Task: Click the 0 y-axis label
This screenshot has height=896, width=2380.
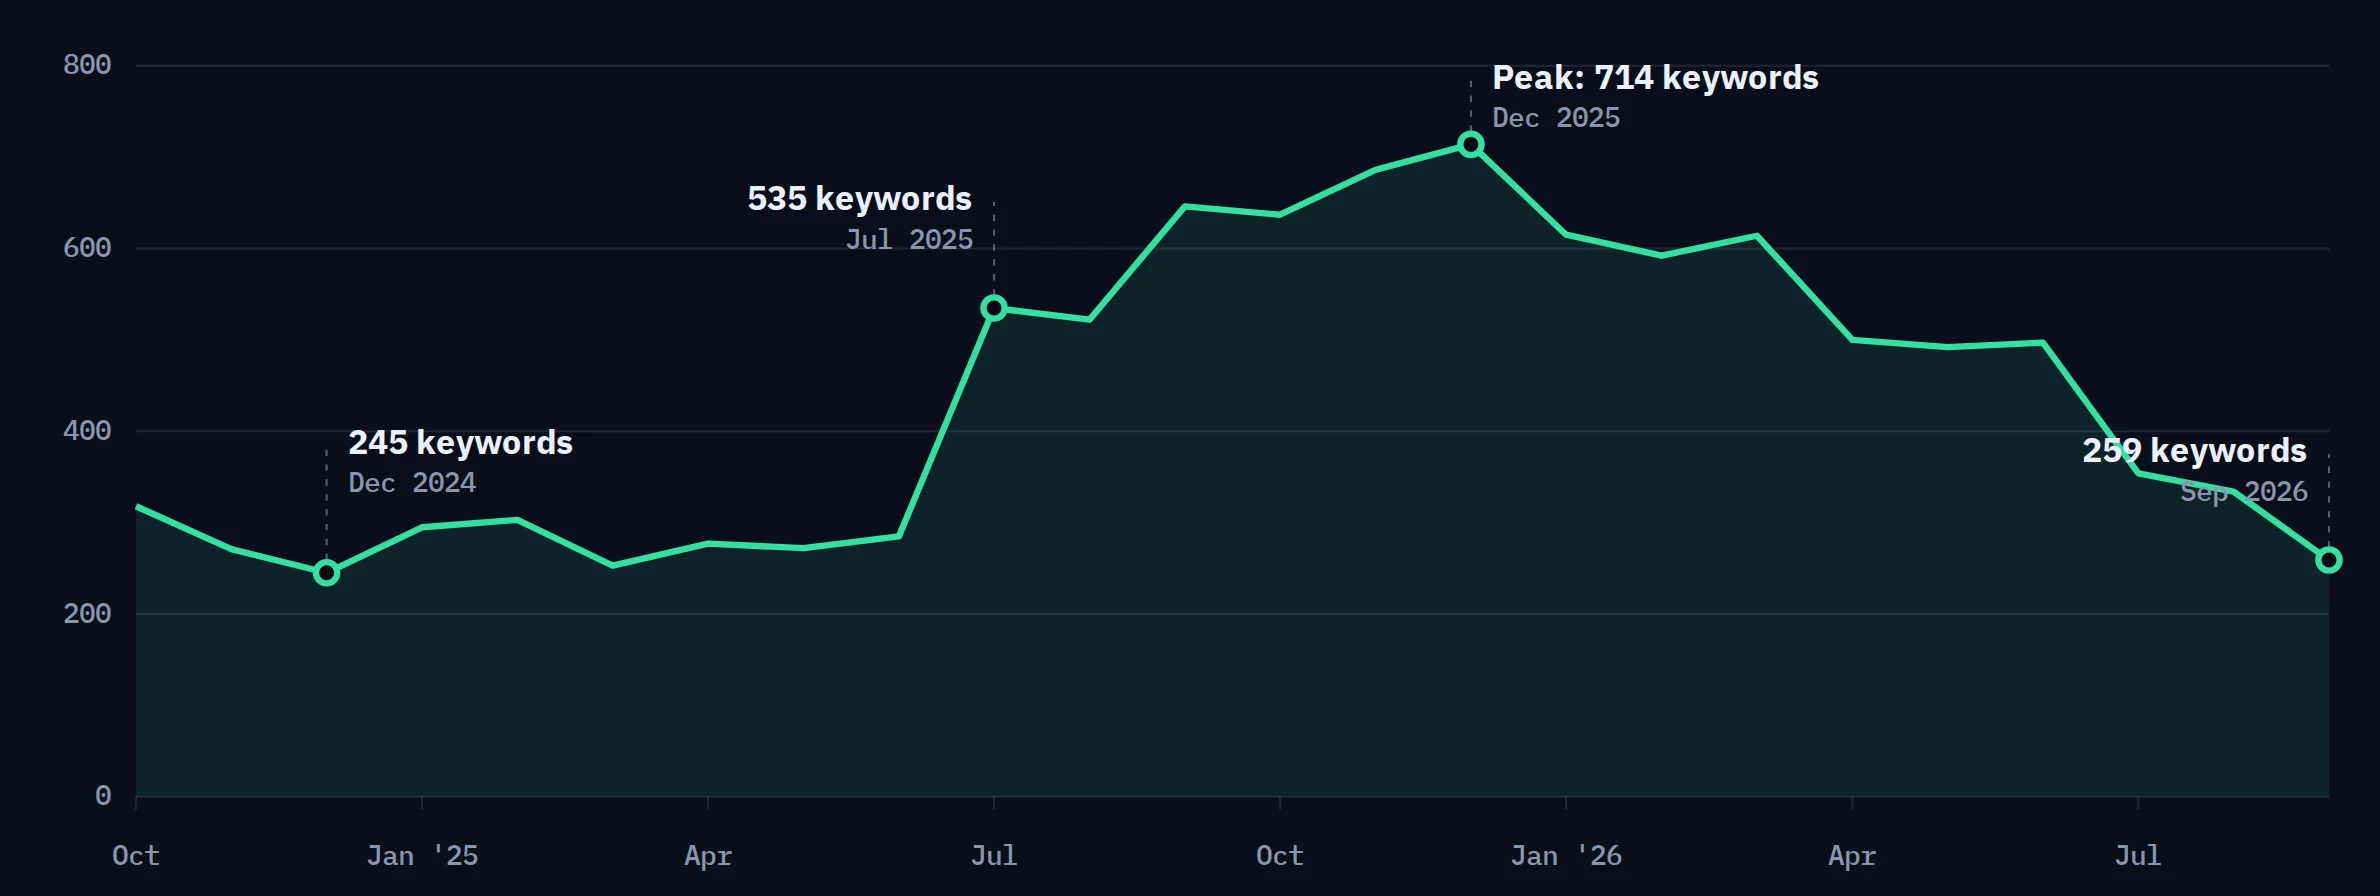Action: [x=103, y=796]
